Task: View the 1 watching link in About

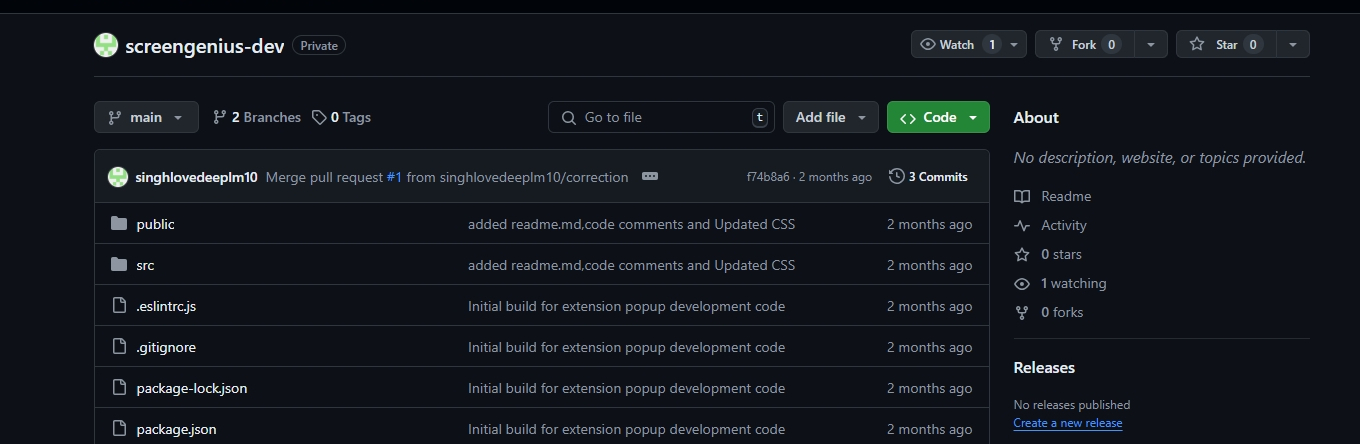Action: pyautogui.click(x=1060, y=283)
